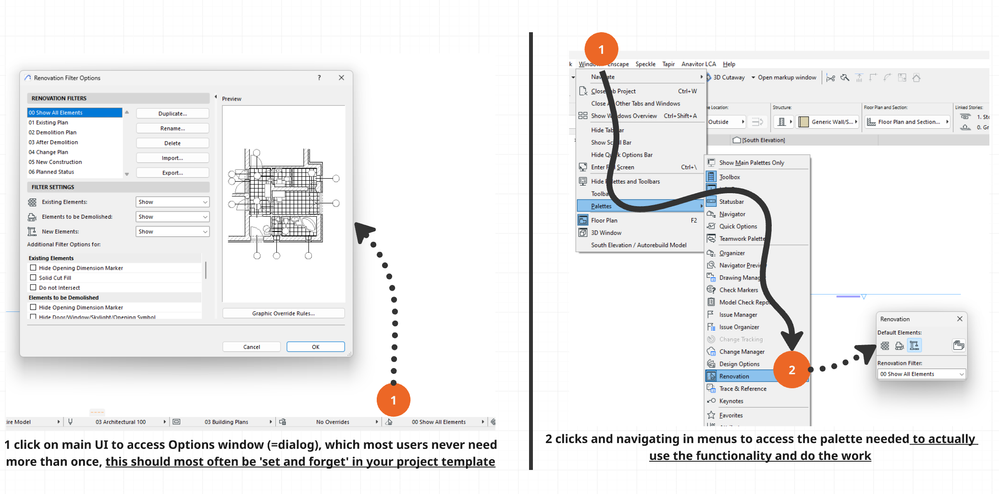Click the Export... button

(x=173, y=173)
